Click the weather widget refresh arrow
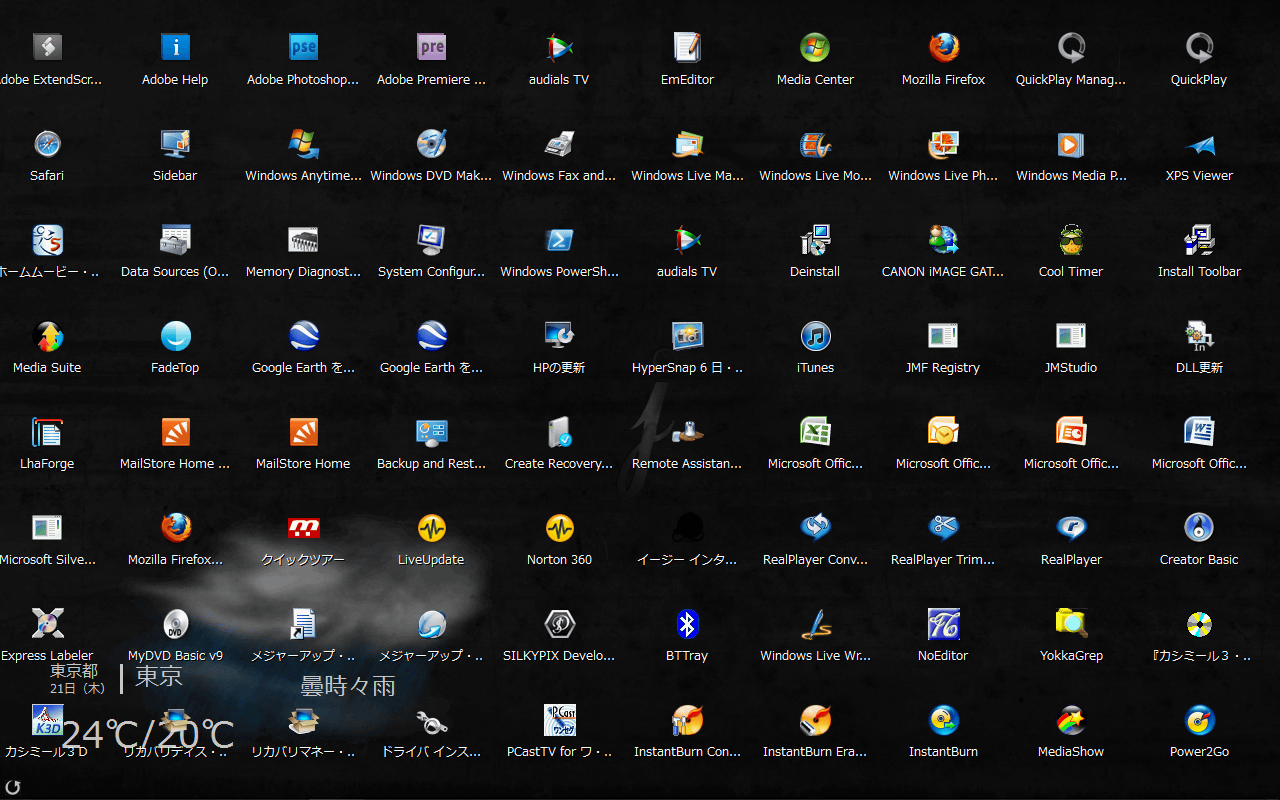Image resolution: width=1280 pixels, height=800 pixels. [x=13, y=787]
